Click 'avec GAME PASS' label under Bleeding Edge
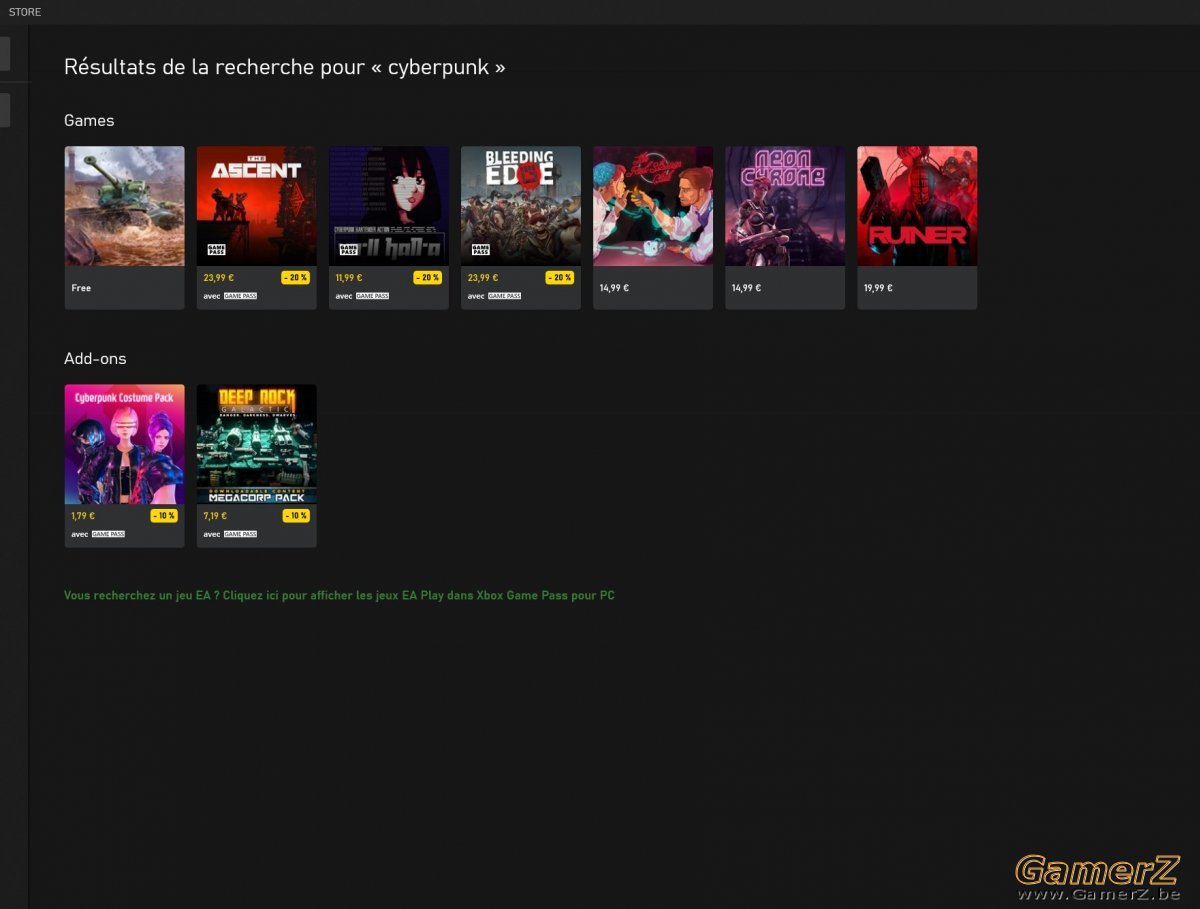The image size is (1200, 909). pos(494,296)
